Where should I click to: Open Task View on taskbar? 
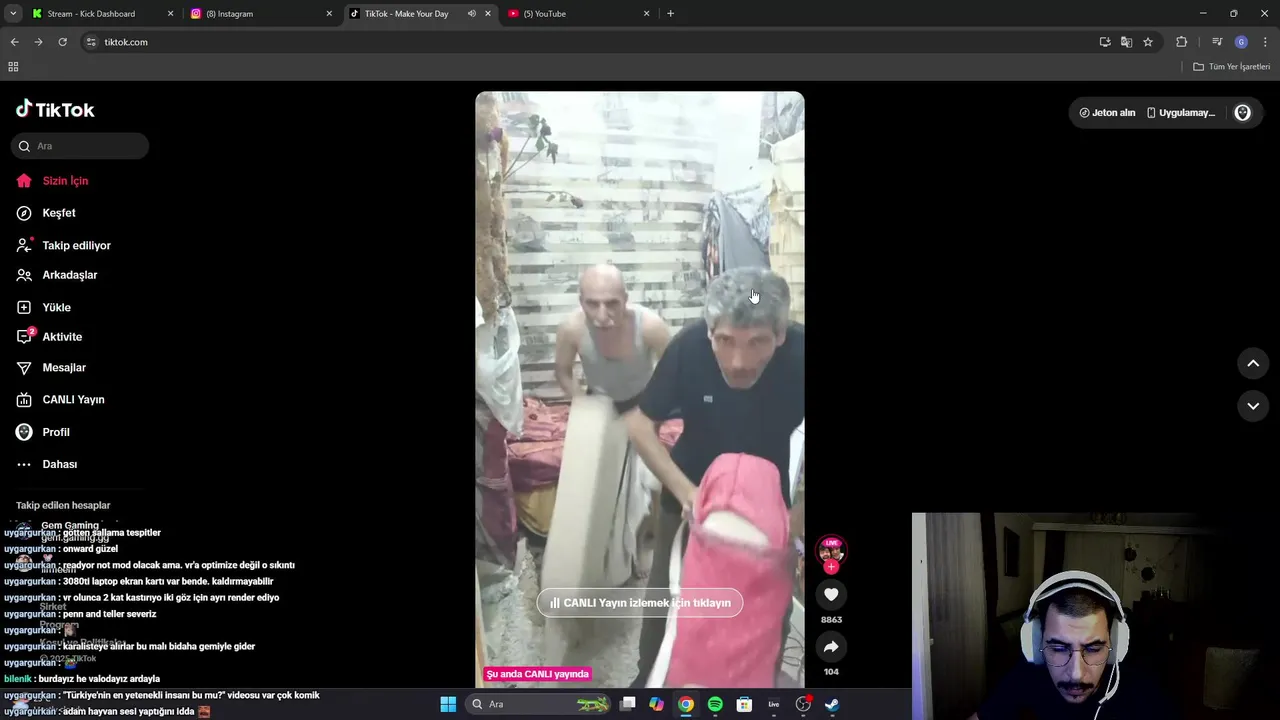(x=627, y=704)
